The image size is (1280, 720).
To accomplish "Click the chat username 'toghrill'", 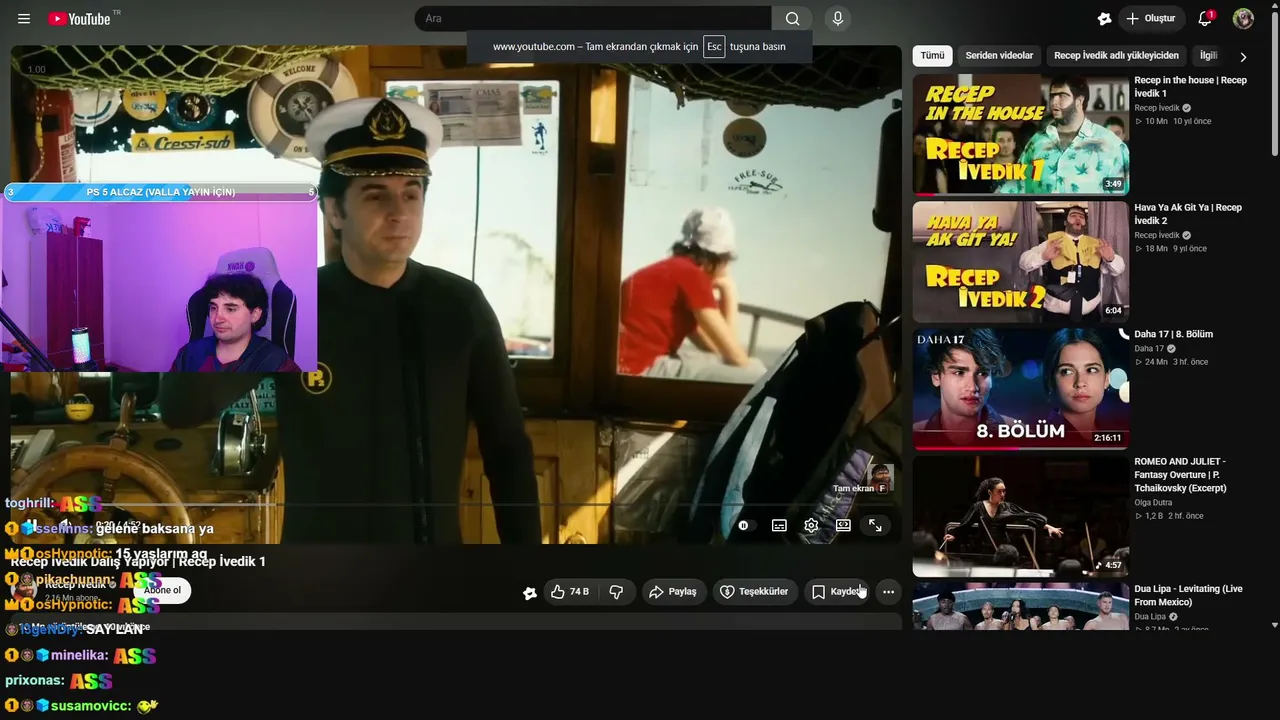I will click(x=29, y=504).
